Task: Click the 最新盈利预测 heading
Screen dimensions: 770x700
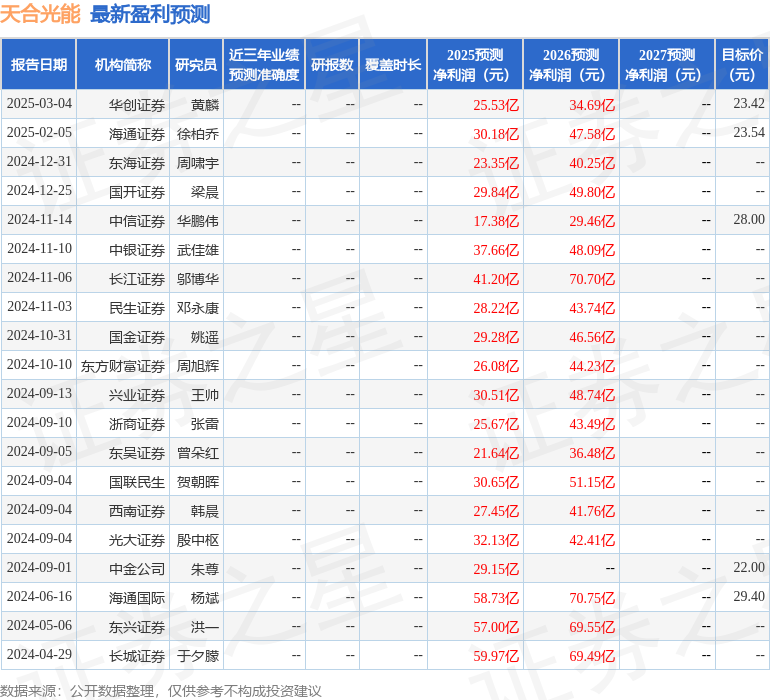Action: point(150,14)
